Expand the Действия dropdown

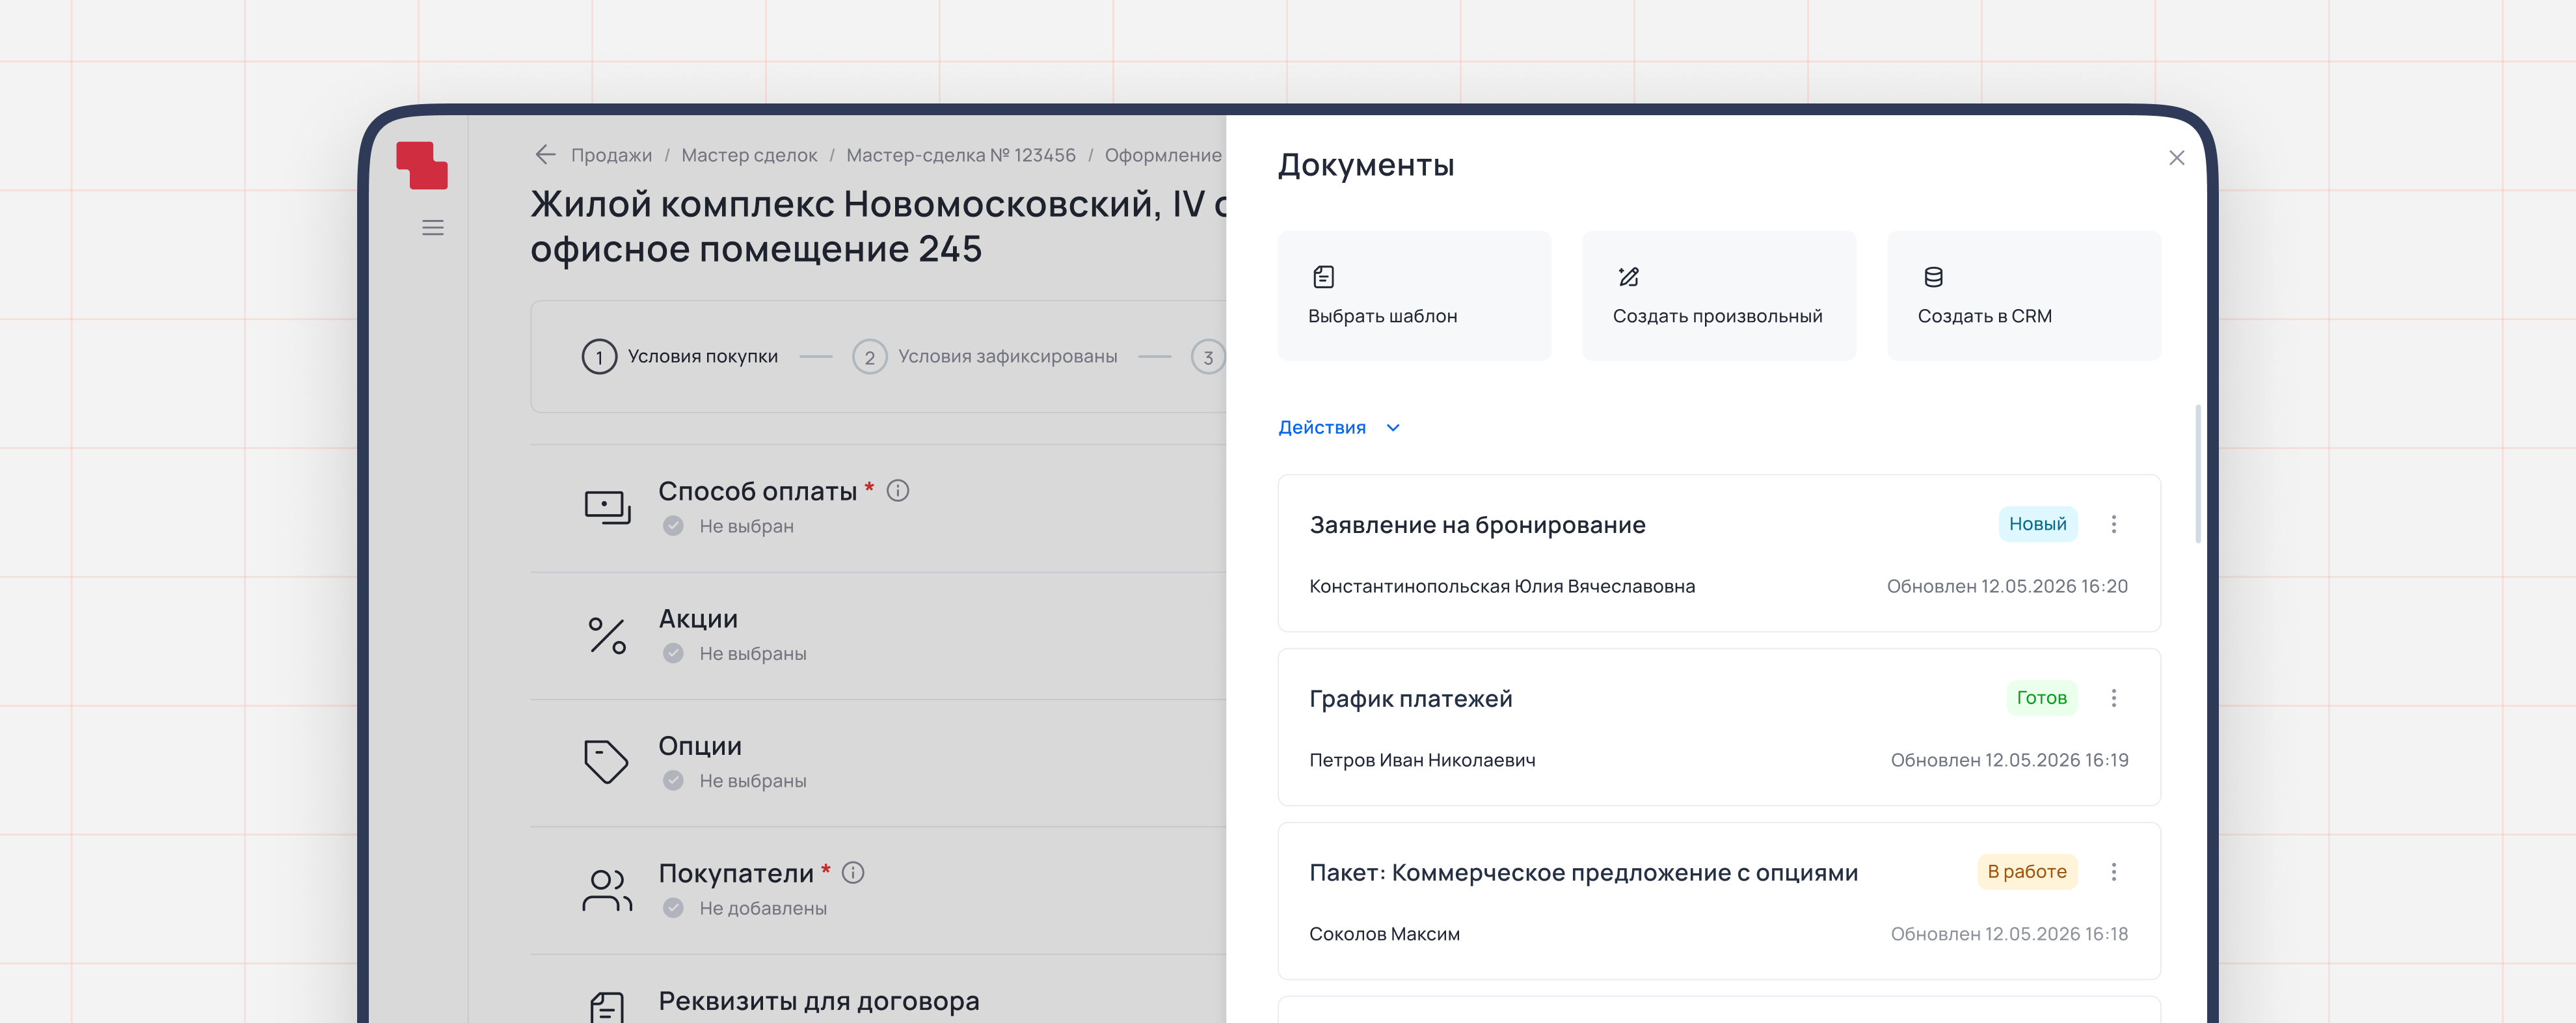1339,428
